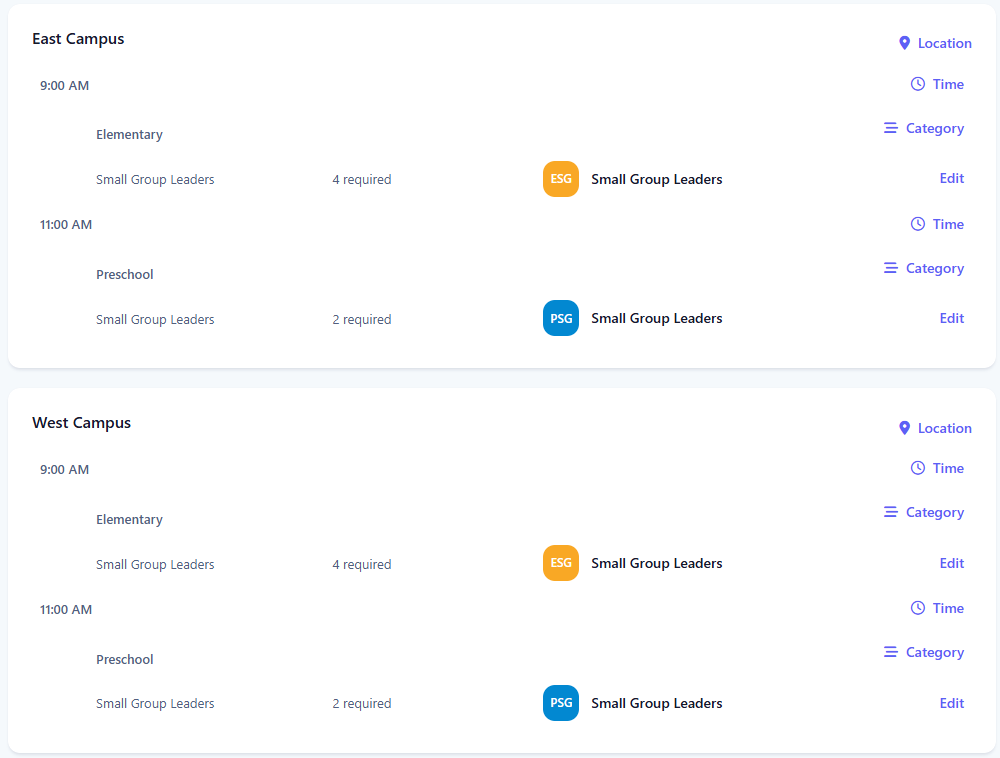Click the blue PSG badge under East Campus
The image size is (1000, 758).
click(x=561, y=318)
